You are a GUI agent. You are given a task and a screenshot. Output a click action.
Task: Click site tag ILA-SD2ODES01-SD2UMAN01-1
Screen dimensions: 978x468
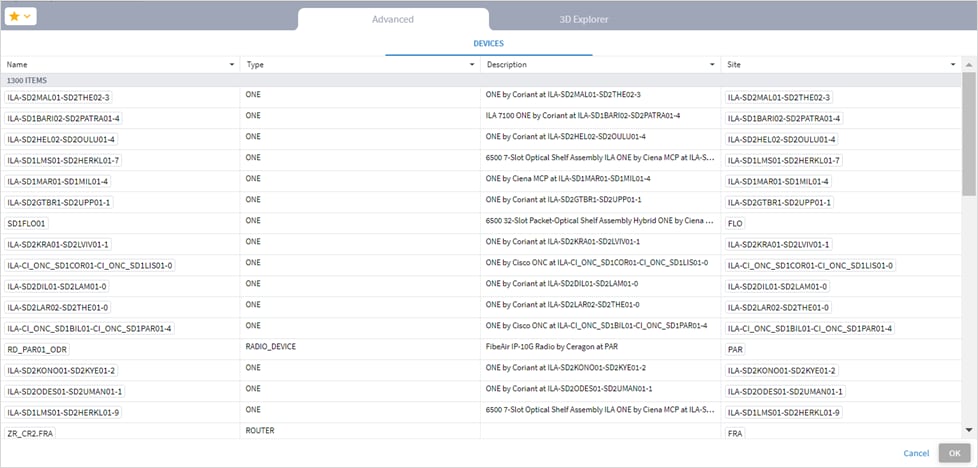784,391
